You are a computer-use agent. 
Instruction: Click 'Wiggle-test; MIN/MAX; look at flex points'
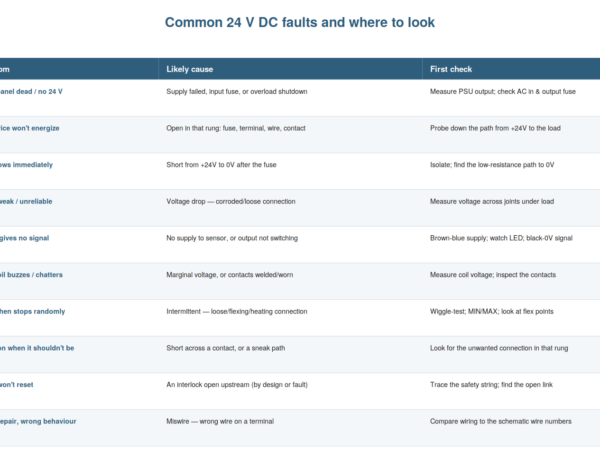click(492, 311)
